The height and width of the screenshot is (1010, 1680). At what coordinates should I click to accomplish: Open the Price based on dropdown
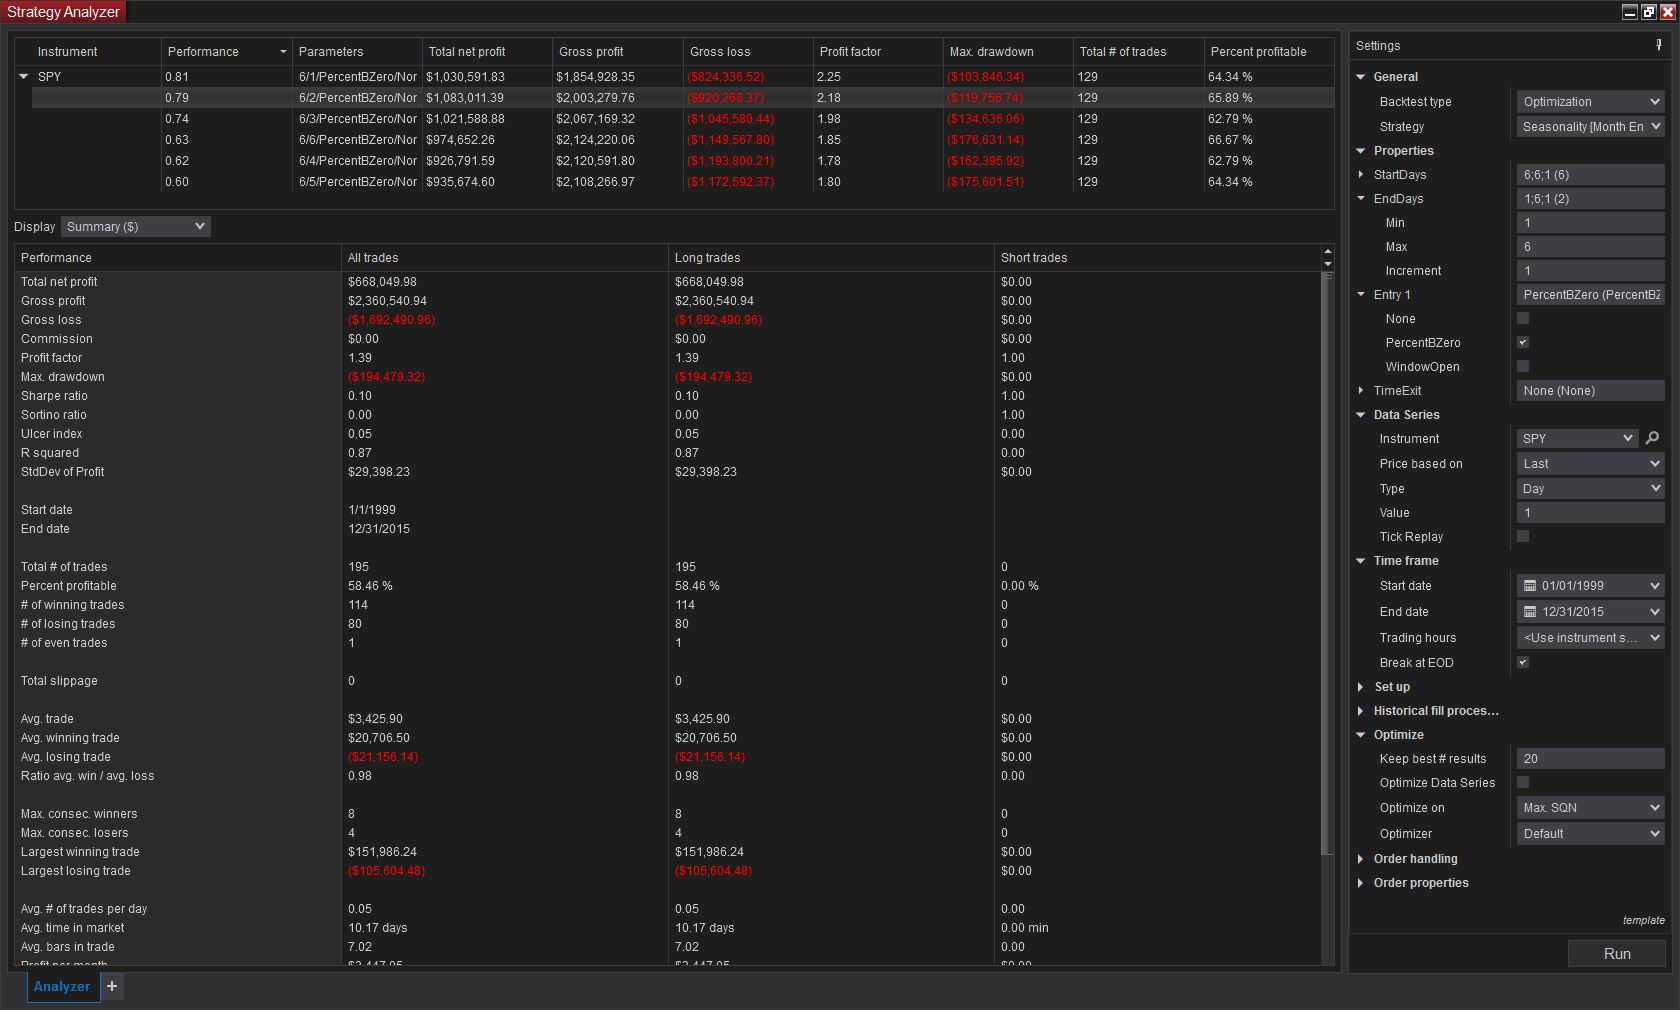click(1591, 464)
